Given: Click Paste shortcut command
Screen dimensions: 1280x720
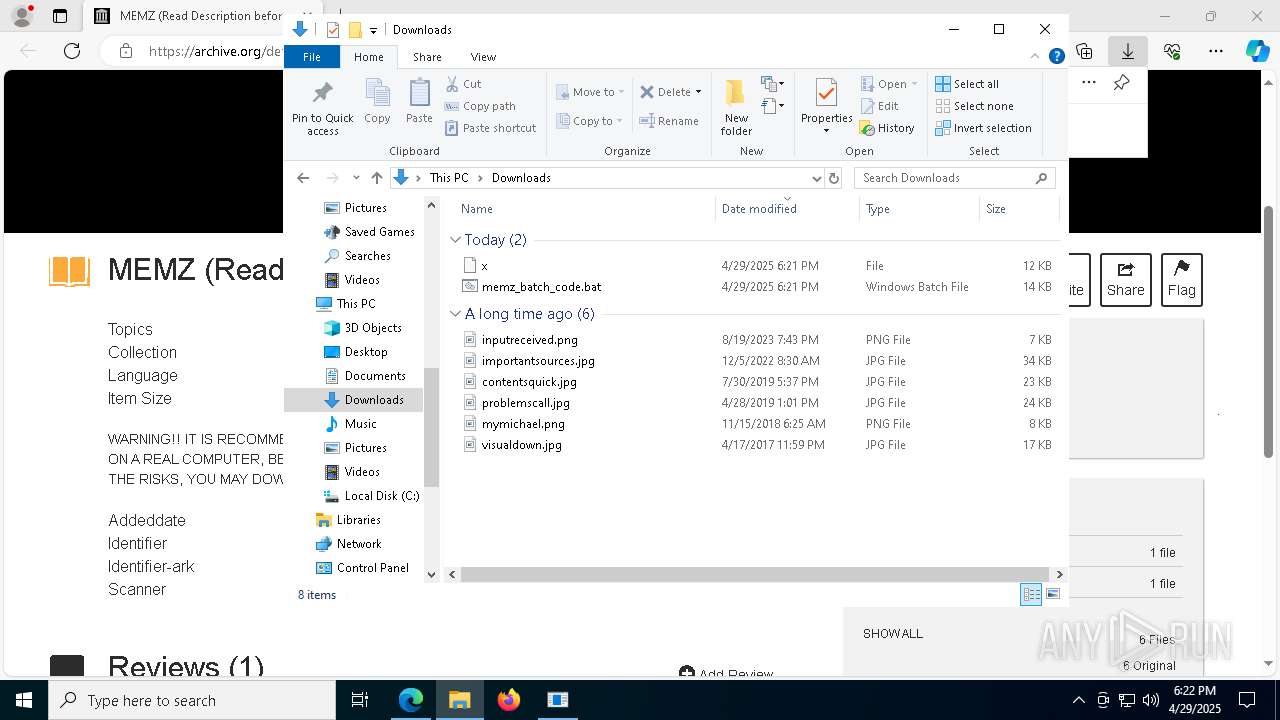Looking at the screenshot, I should 491,128.
